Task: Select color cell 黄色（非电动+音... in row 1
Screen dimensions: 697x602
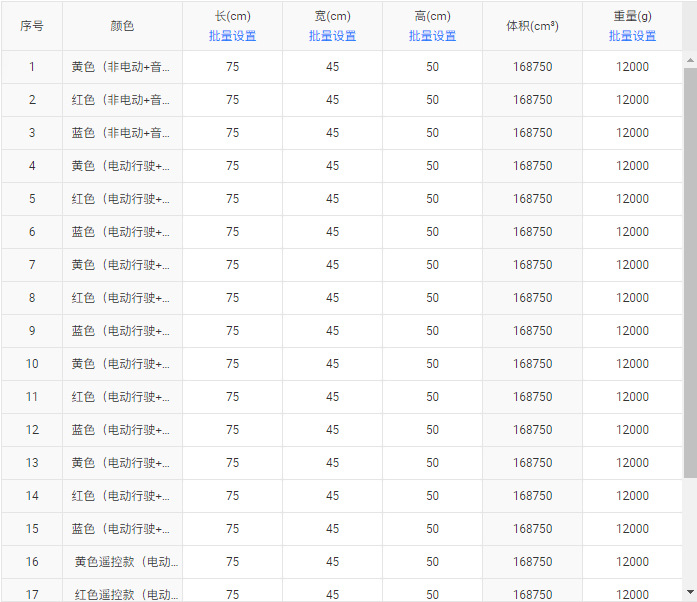Action: click(x=120, y=67)
